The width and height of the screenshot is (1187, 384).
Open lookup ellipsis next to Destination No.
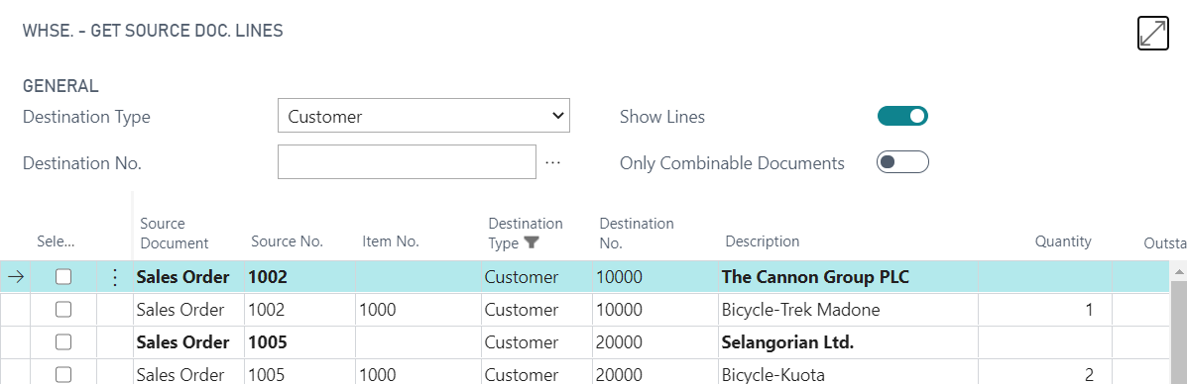pos(553,163)
